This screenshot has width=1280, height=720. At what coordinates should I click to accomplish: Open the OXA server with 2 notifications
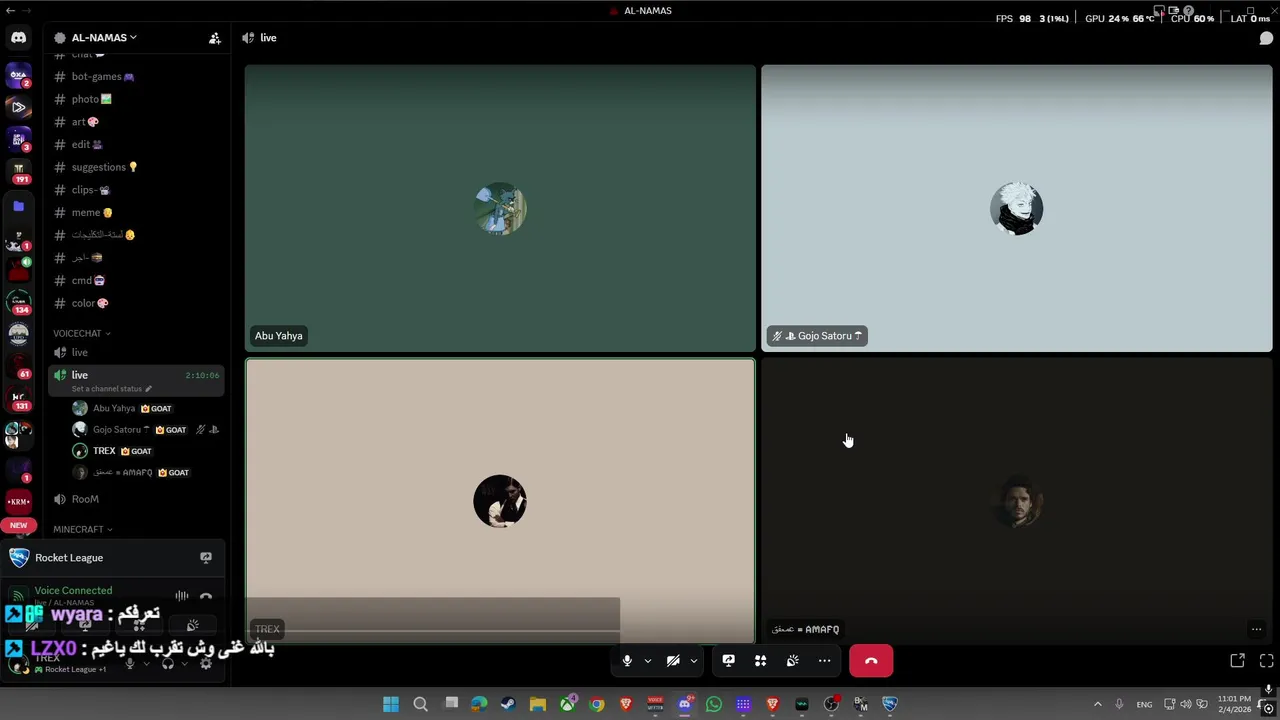click(18, 75)
